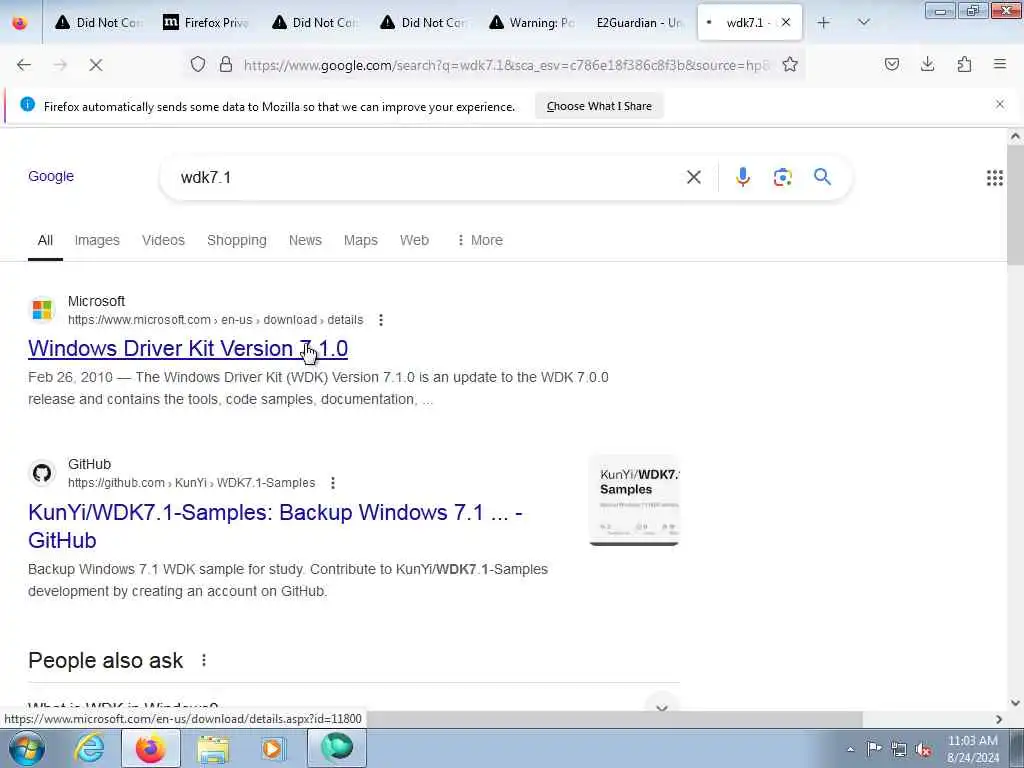Click Choose What I Share button
The width and height of the screenshot is (1024, 768).
pyautogui.click(x=599, y=106)
